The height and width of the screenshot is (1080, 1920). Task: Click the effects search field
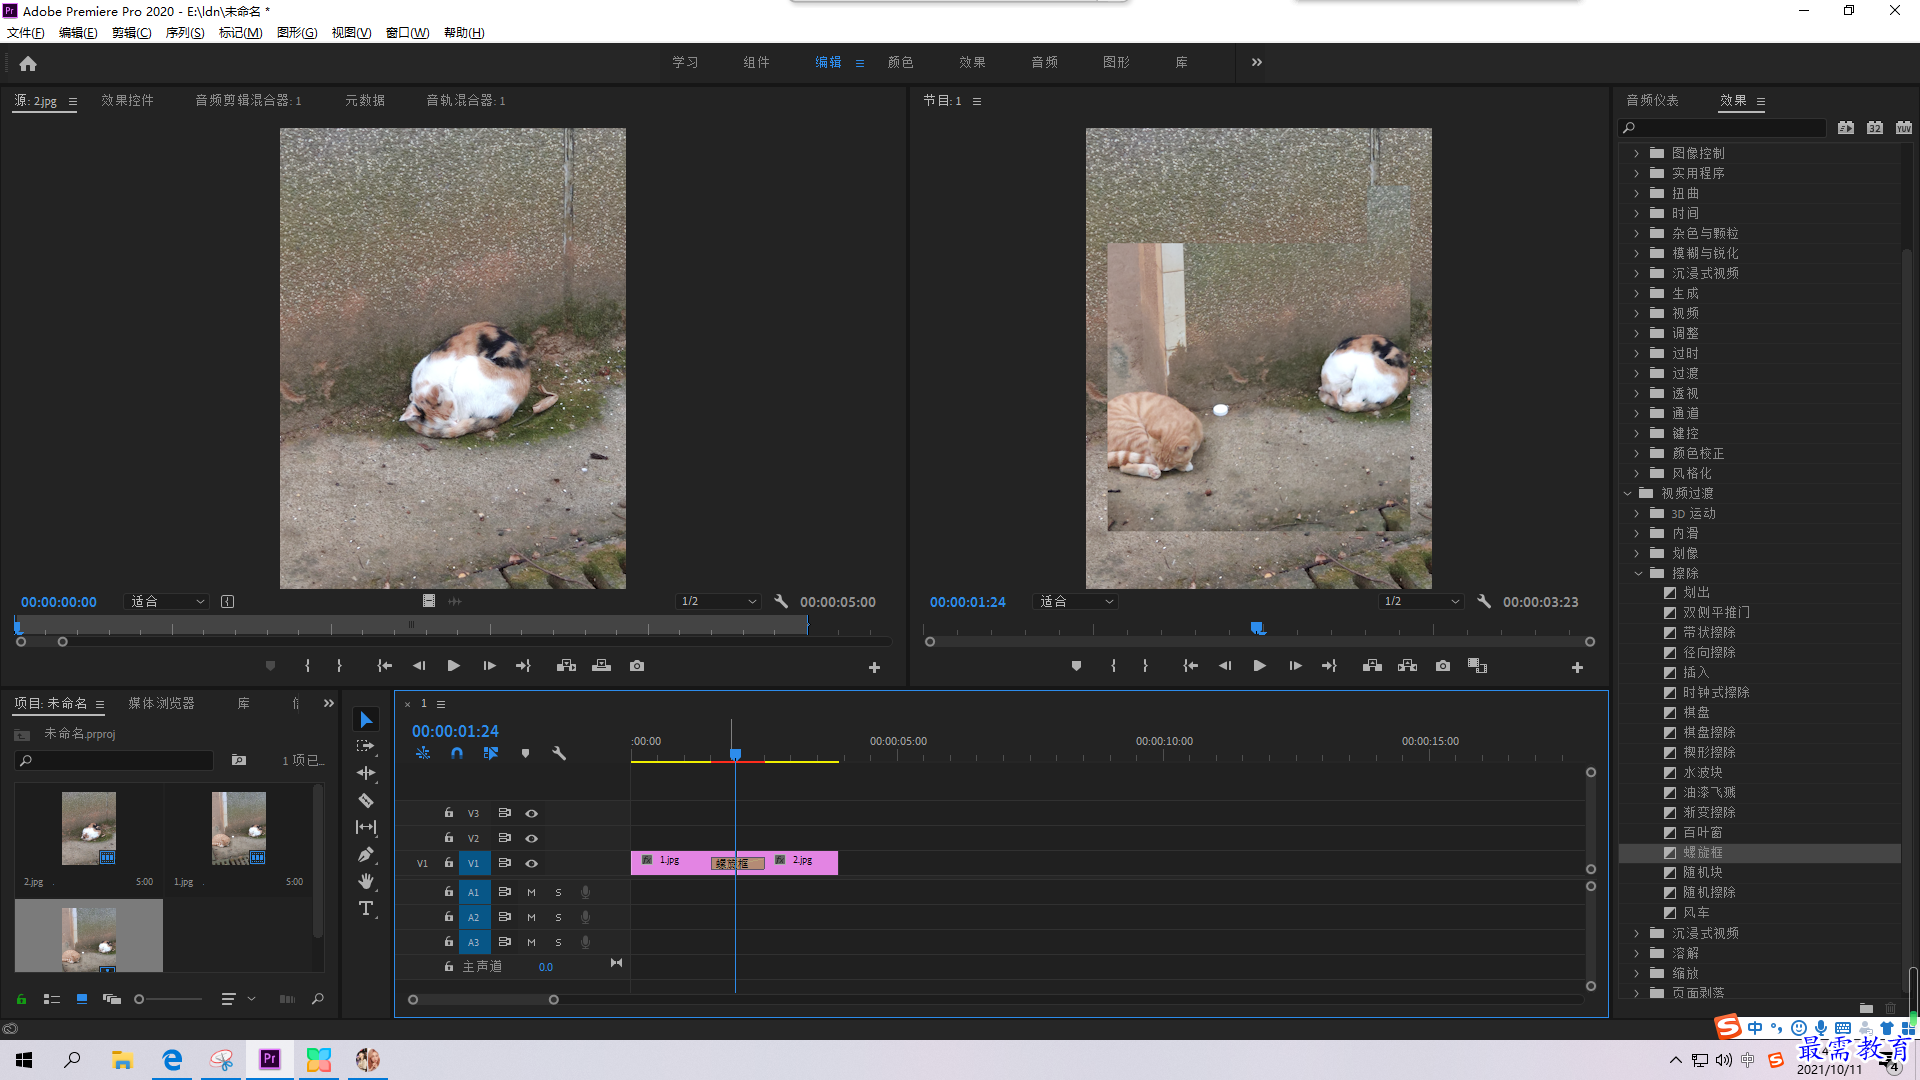click(1723, 128)
